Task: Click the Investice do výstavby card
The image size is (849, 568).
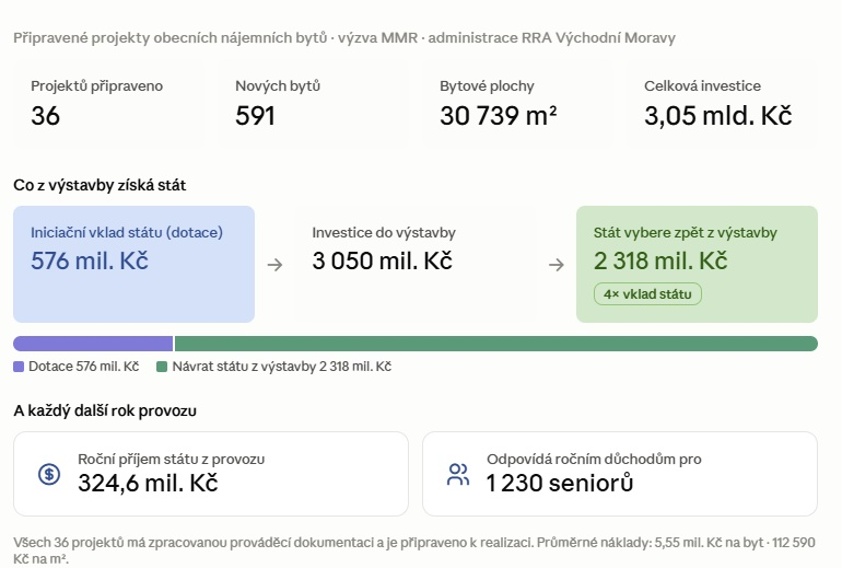Action: point(415,264)
